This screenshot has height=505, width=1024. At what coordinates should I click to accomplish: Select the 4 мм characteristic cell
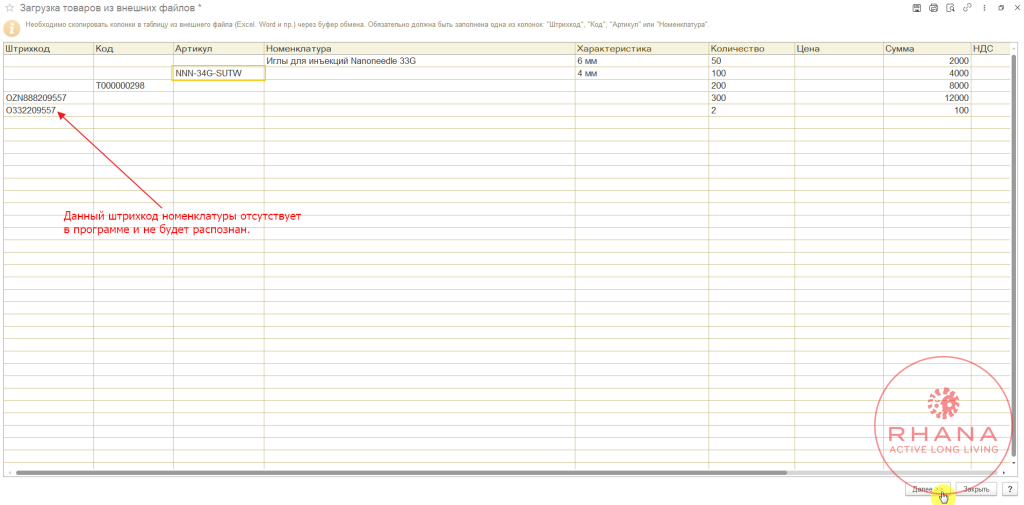[x=642, y=73]
